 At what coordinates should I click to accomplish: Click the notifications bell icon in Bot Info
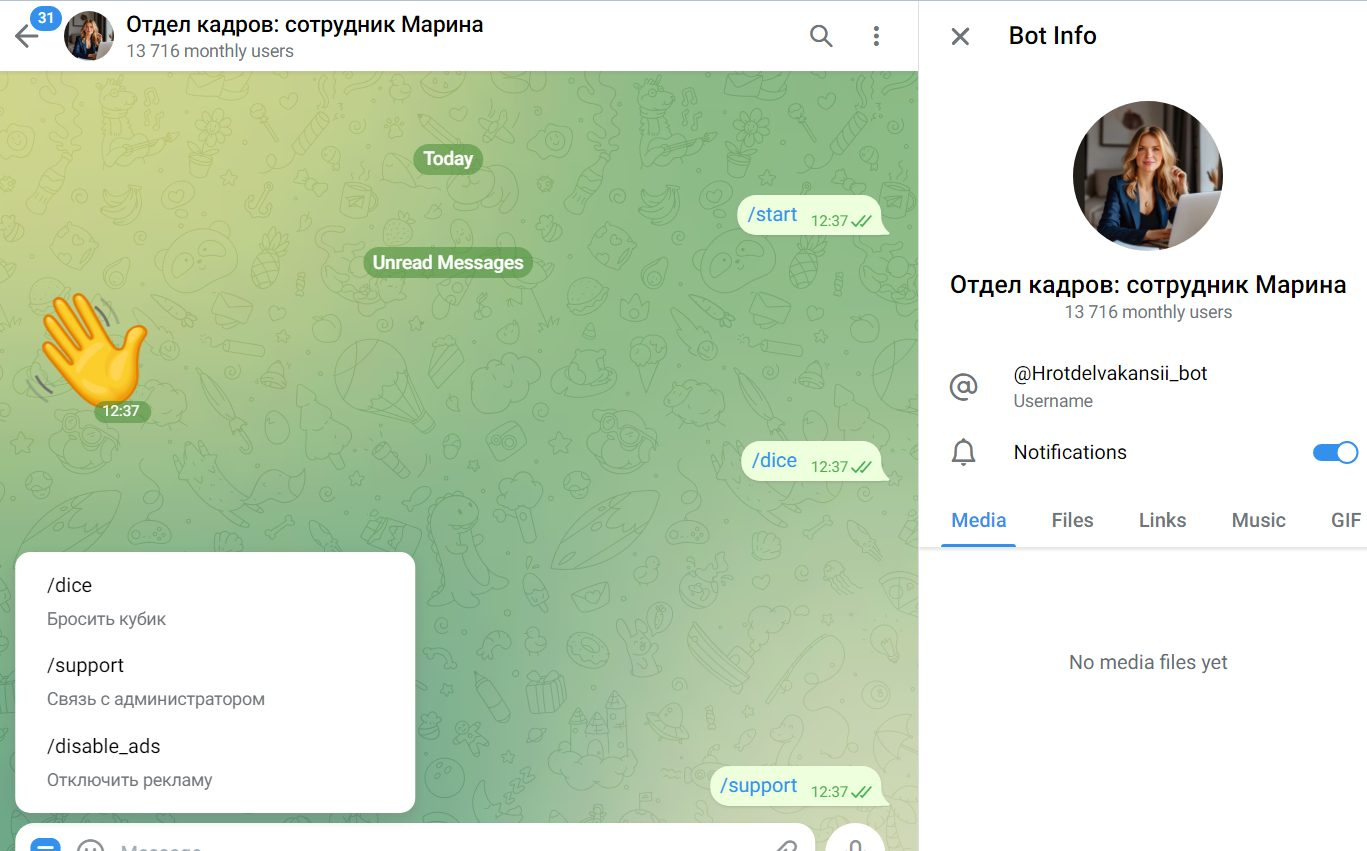(963, 452)
